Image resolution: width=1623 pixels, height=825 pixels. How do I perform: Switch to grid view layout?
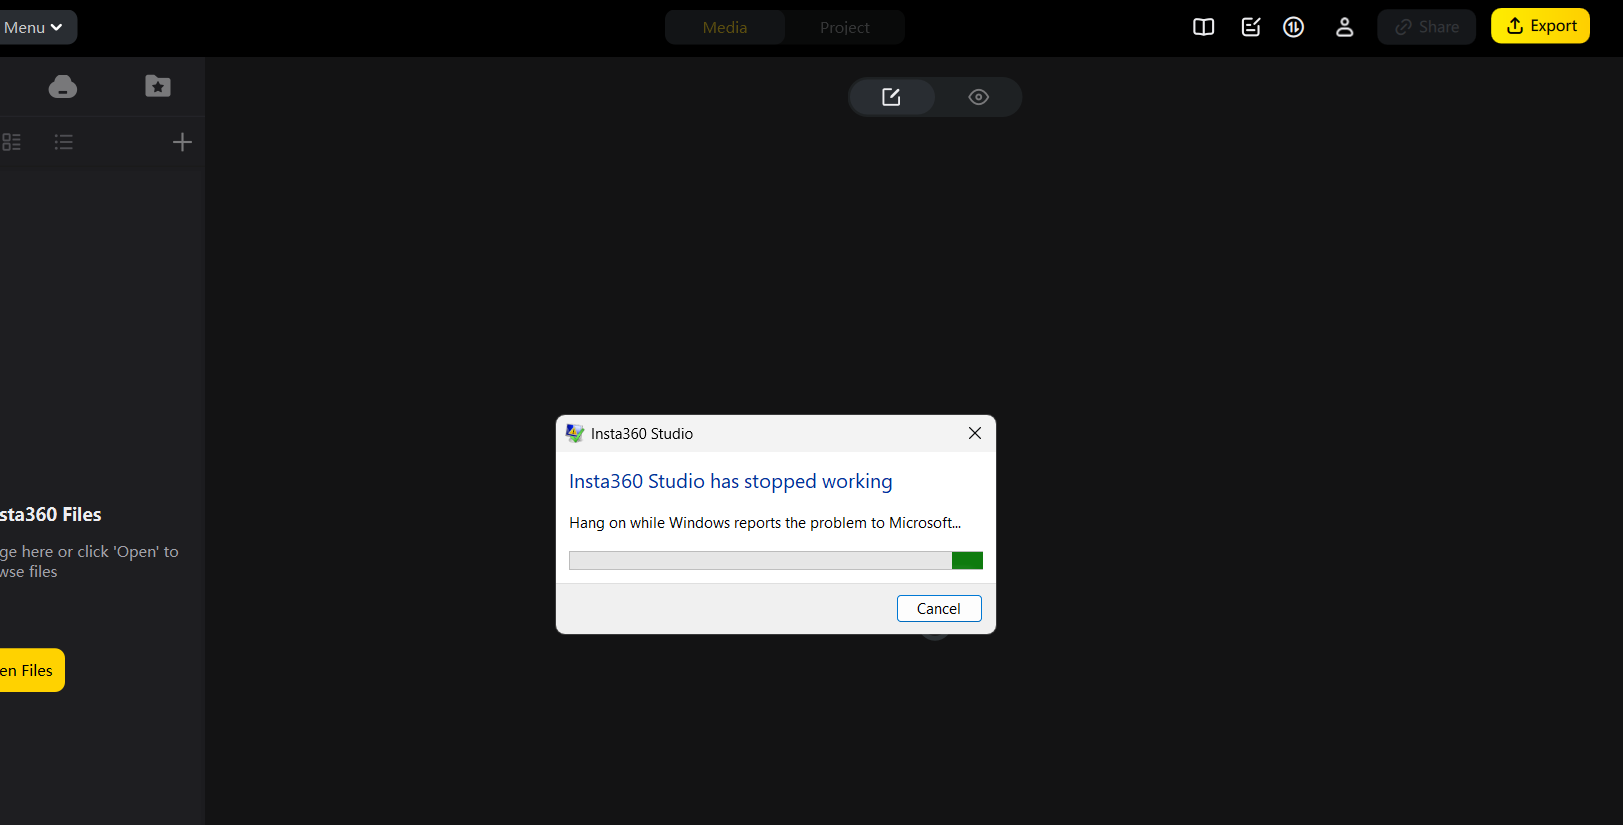[11, 142]
